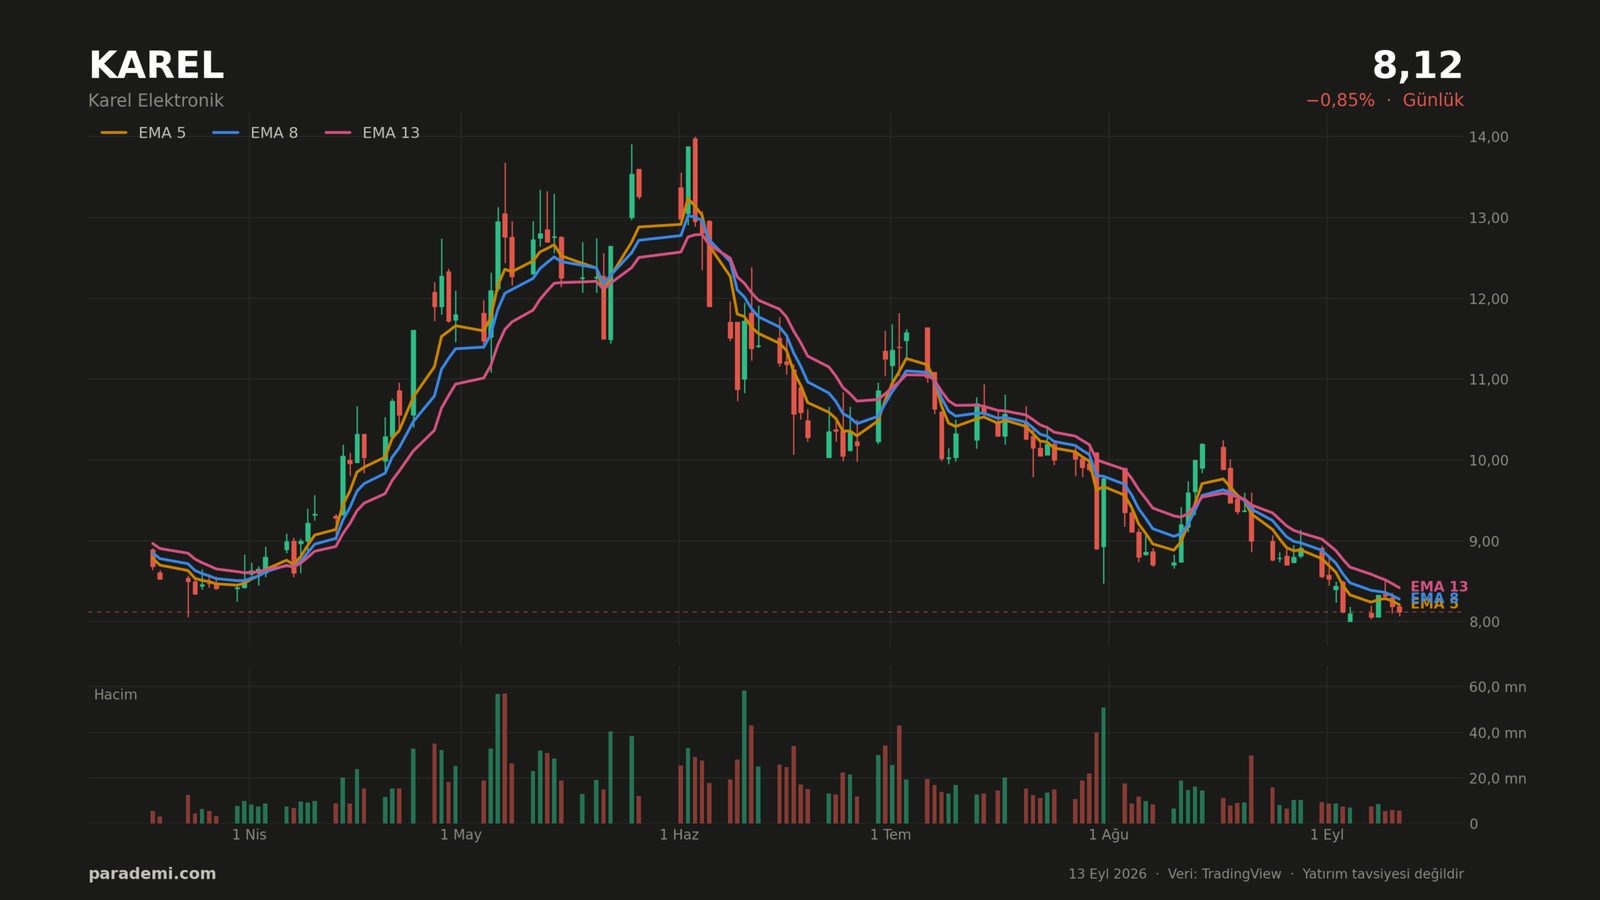Click the 12,00 price axis label

coord(1489,299)
